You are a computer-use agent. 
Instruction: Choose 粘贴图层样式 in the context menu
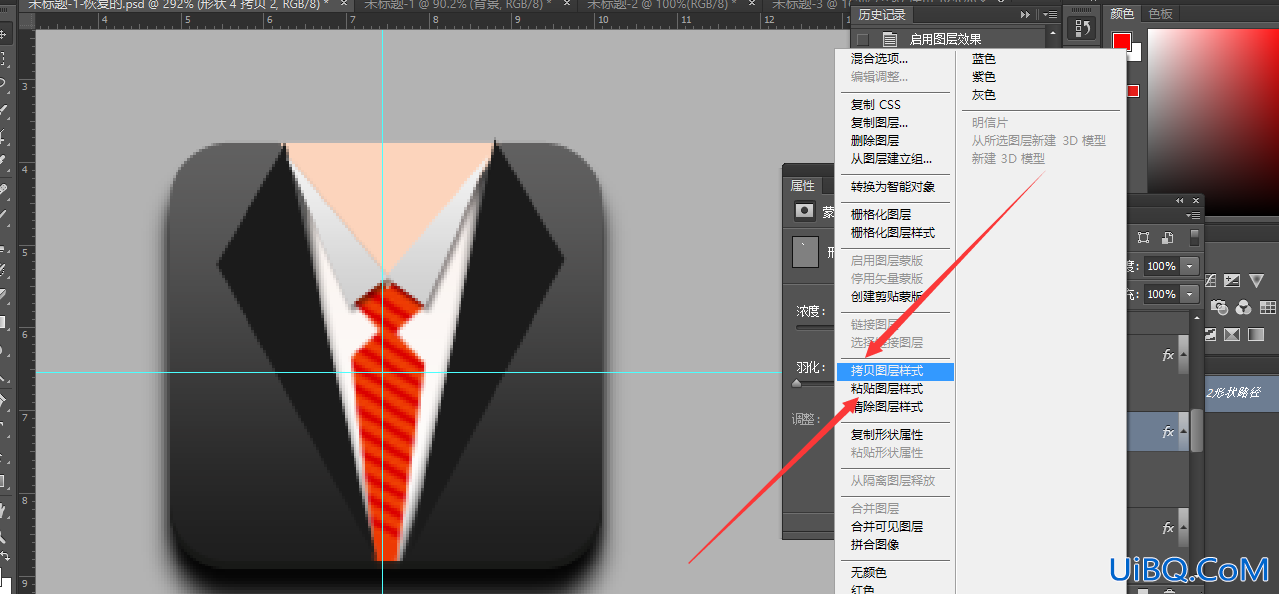(887, 389)
